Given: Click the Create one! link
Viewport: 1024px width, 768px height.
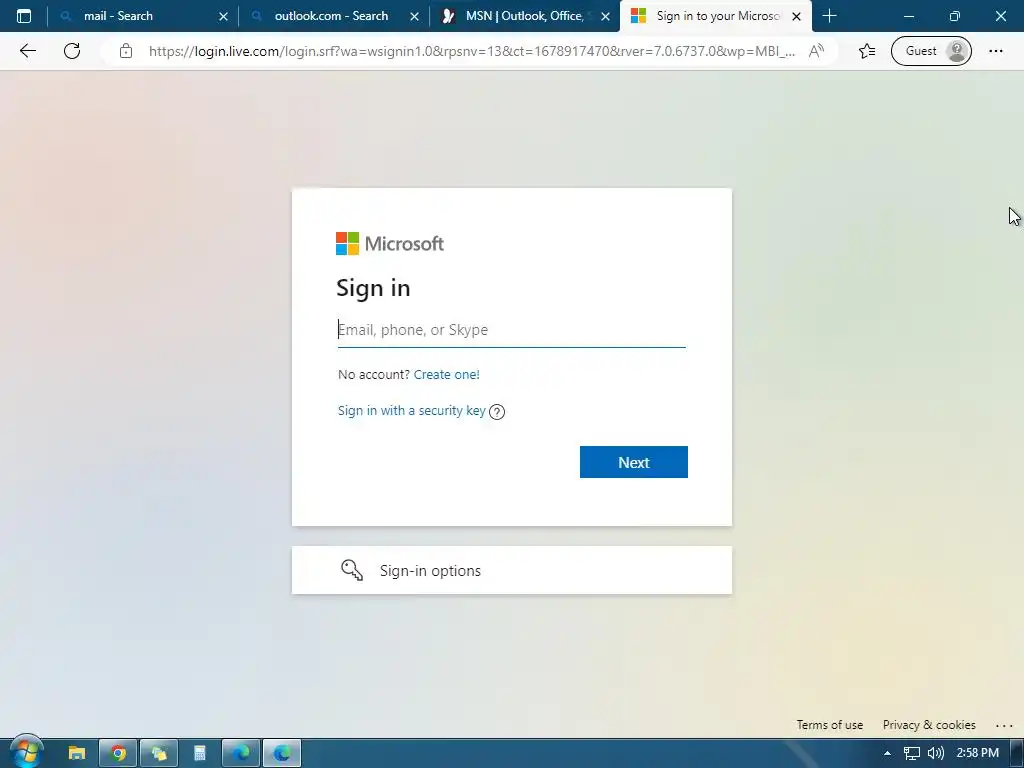Looking at the screenshot, I should (x=447, y=374).
